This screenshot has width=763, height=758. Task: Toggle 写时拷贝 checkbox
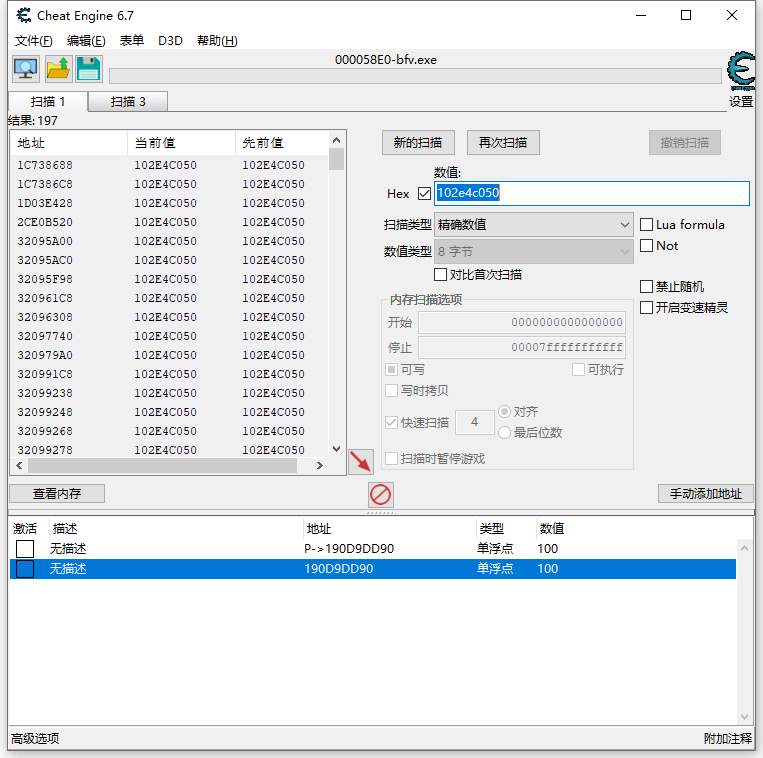tap(391, 391)
